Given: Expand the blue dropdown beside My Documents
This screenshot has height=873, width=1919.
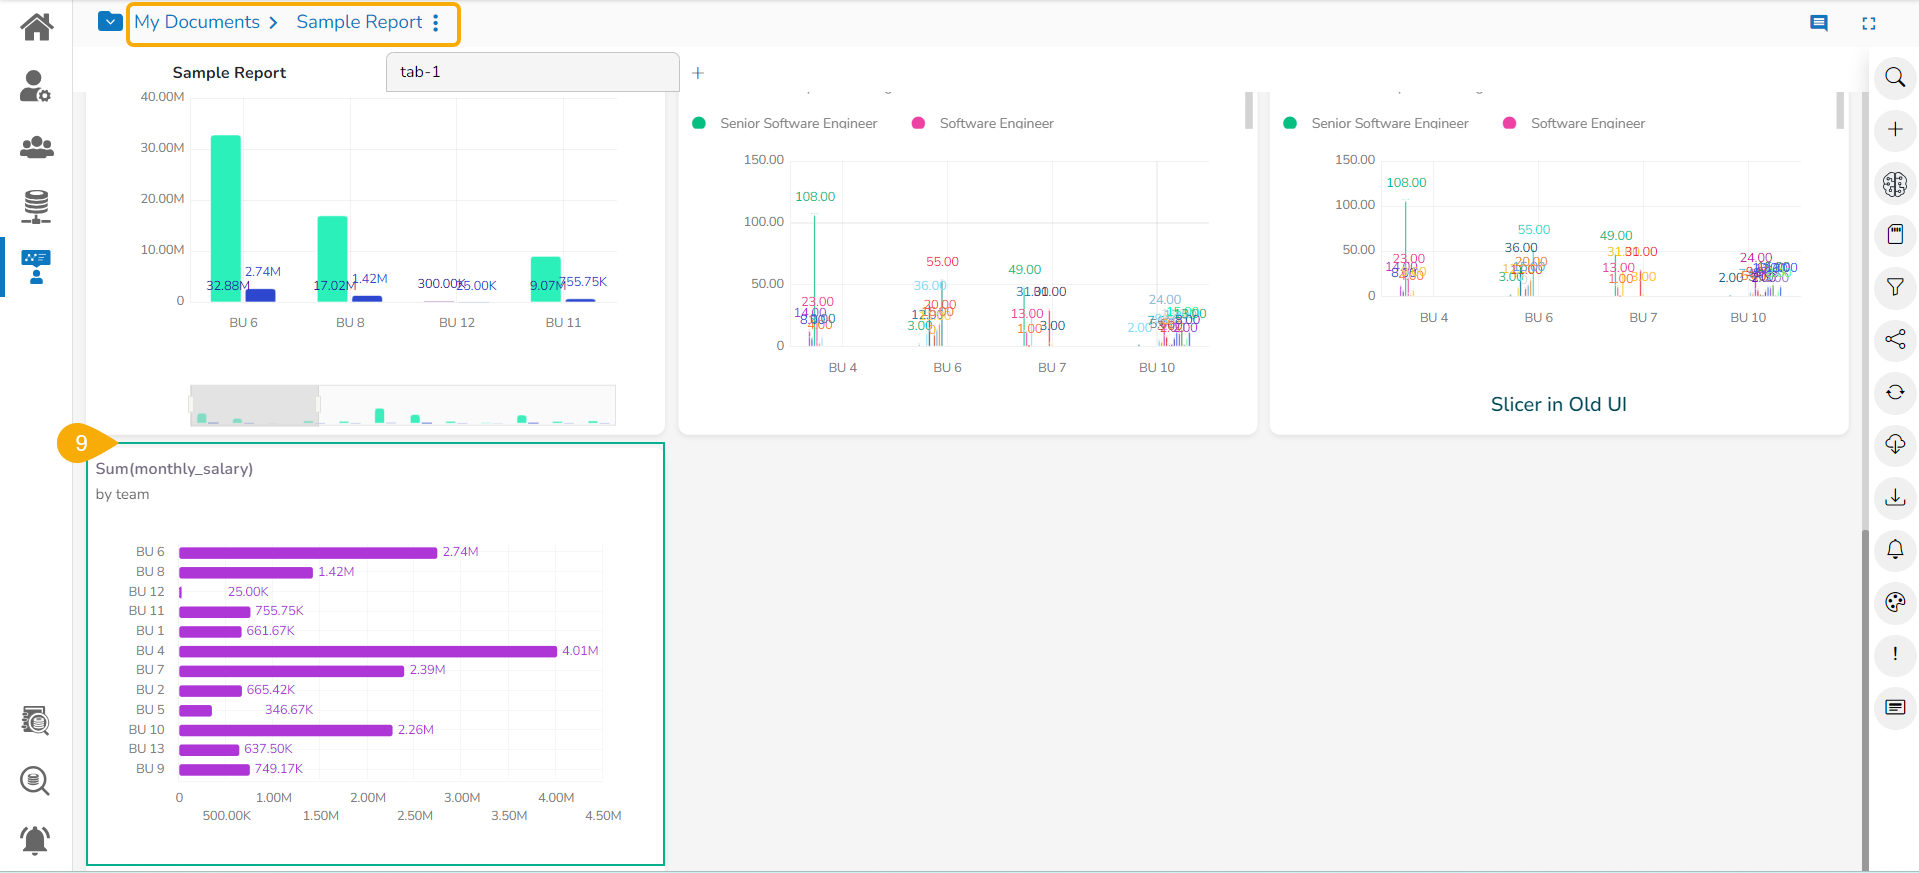Looking at the screenshot, I should tap(110, 21).
